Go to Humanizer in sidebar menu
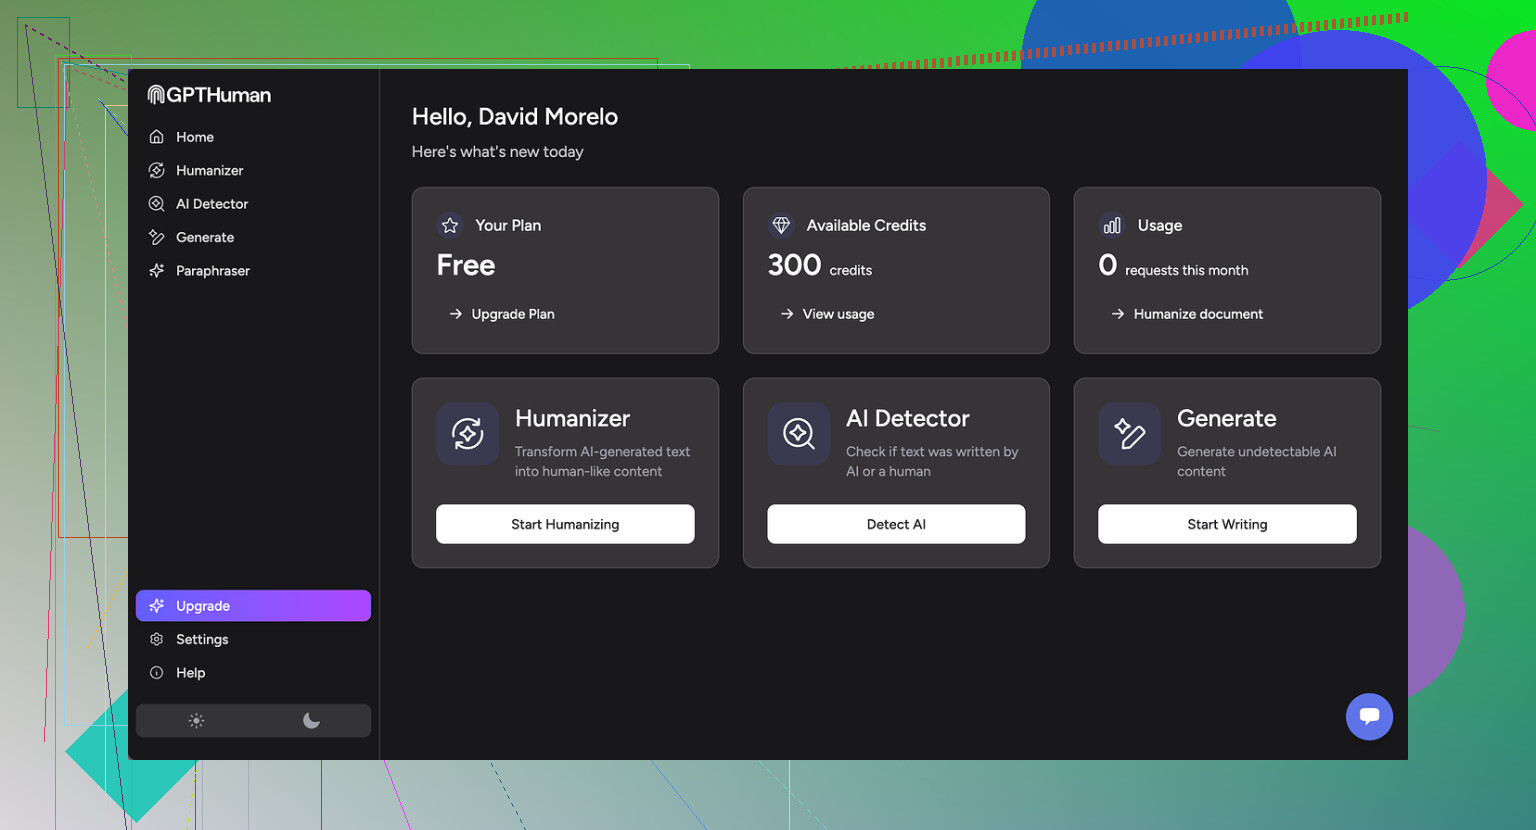The height and width of the screenshot is (830, 1536). click(209, 171)
